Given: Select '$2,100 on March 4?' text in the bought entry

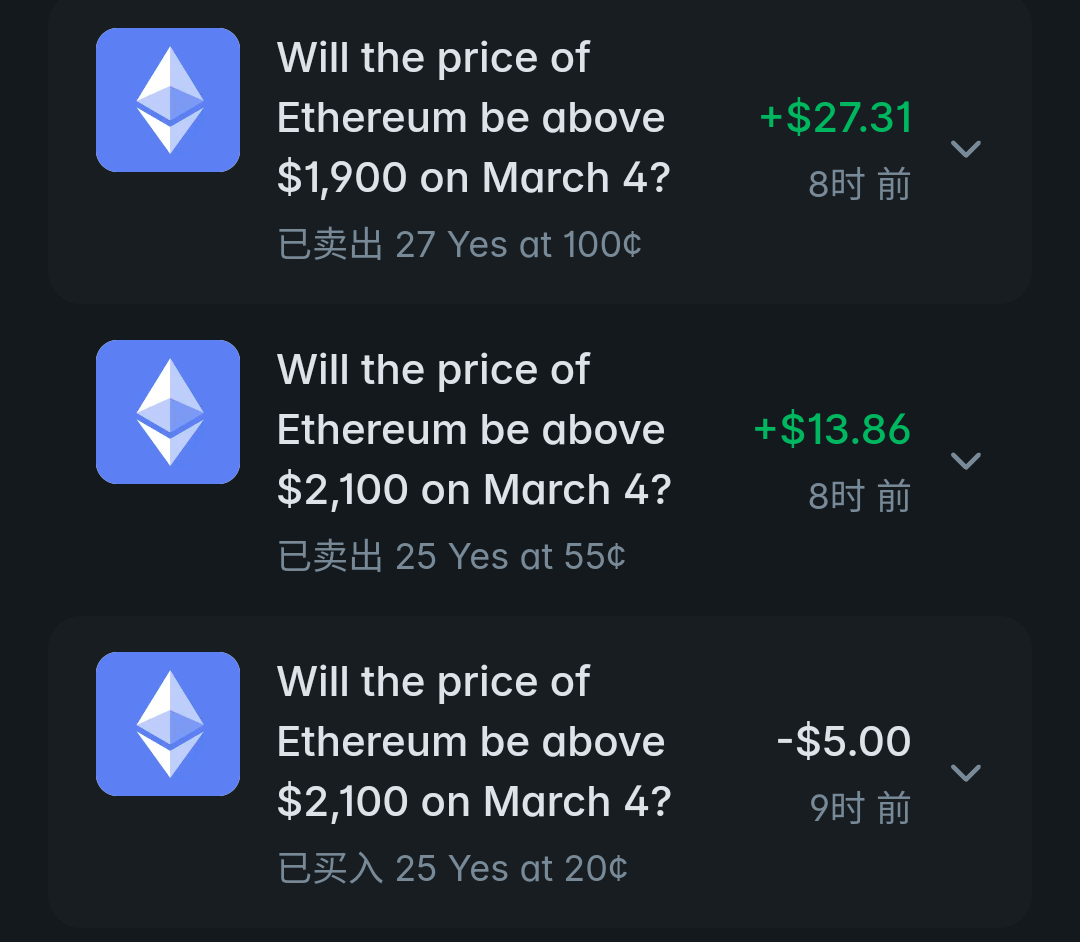Looking at the screenshot, I should click(474, 802).
